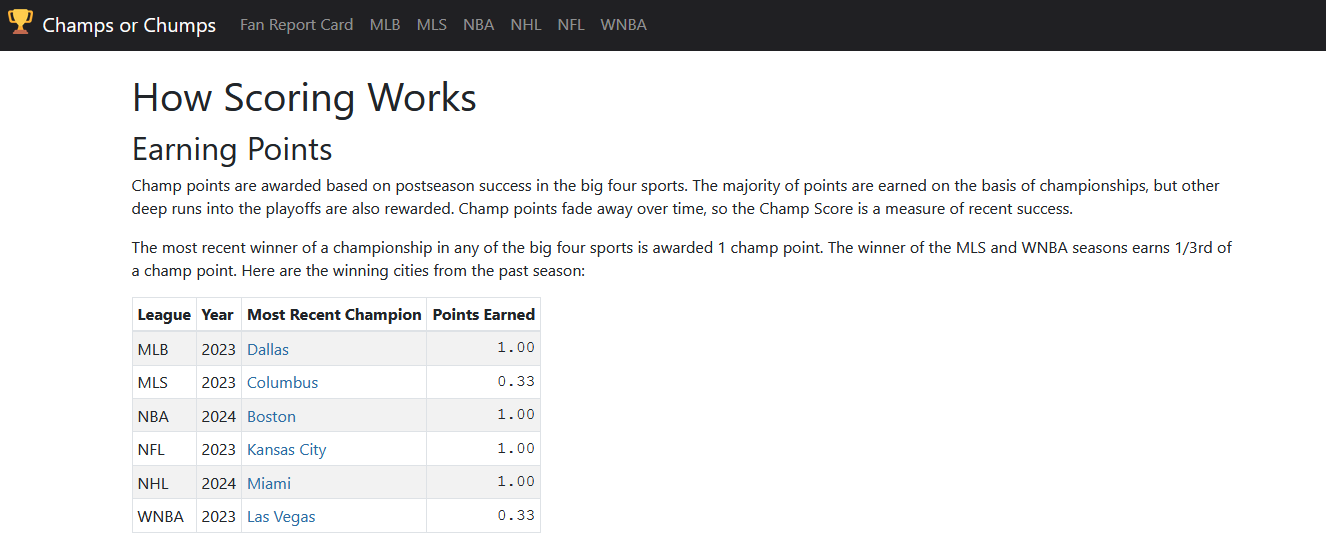Select the Most Recent Champion column header
This screenshot has width=1326, height=537.
click(334, 315)
